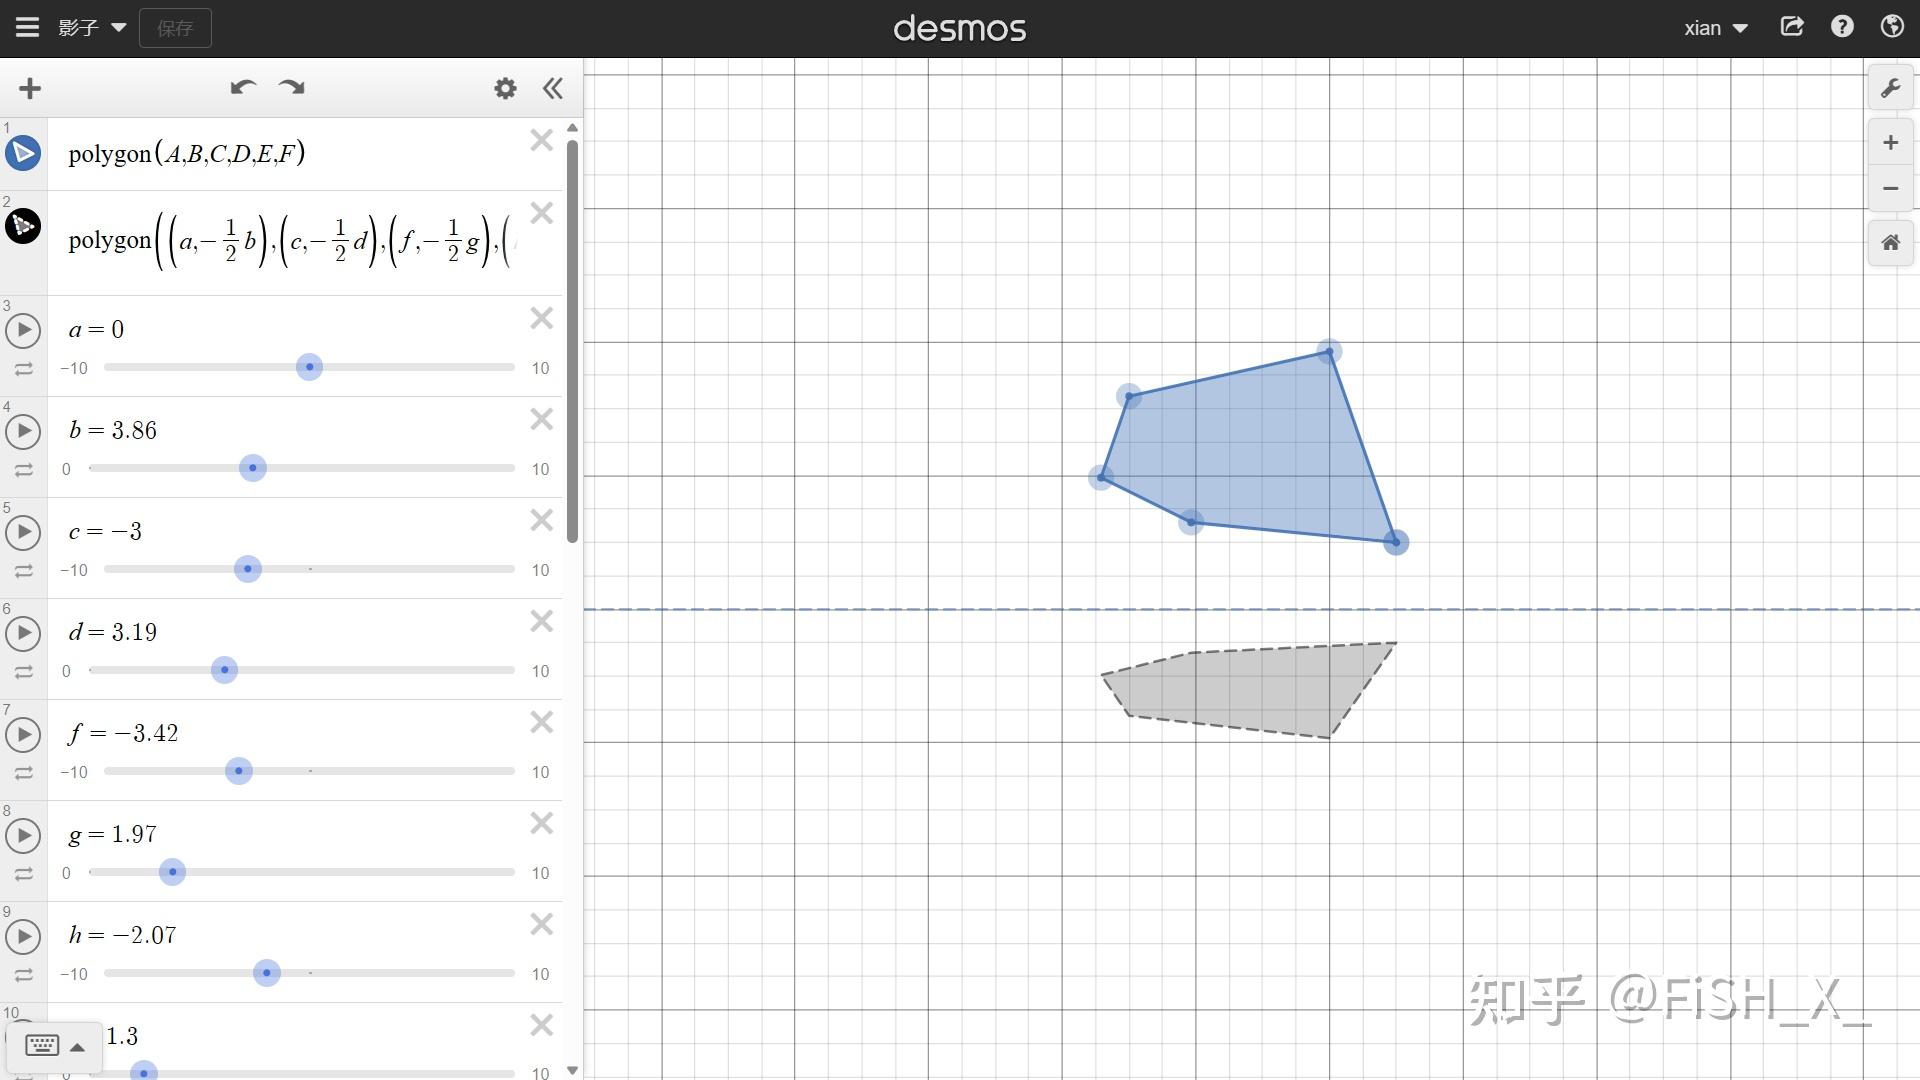The image size is (1920, 1080).
Task: Hide the polygon(A,B,C,D,E,F) expression
Action: (x=23, y=153)
